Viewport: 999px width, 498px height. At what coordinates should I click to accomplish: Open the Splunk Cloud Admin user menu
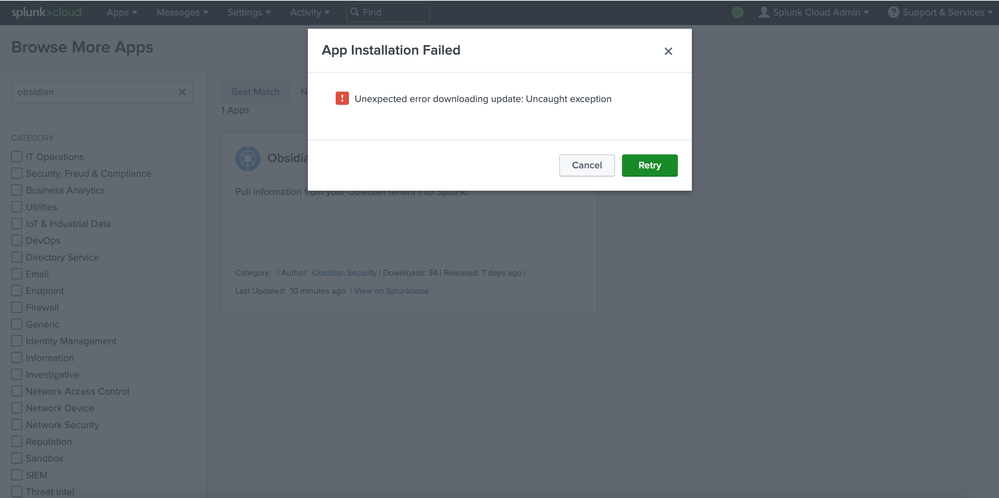pyautogui.click(x=814, y=12)
